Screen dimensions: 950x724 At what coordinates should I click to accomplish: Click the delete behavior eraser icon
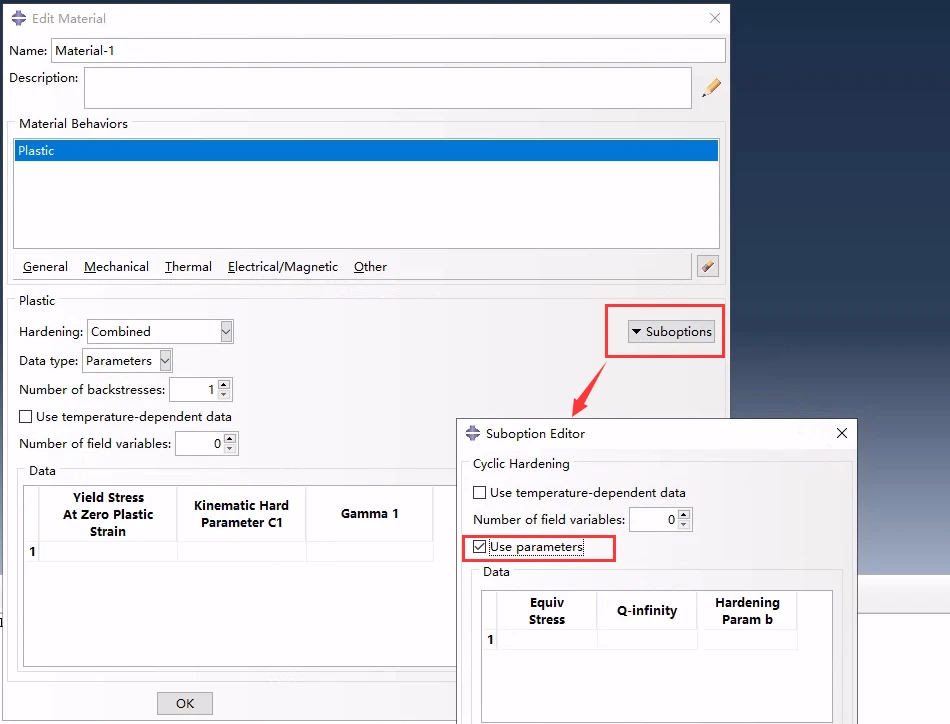click(x=707, y=266)
